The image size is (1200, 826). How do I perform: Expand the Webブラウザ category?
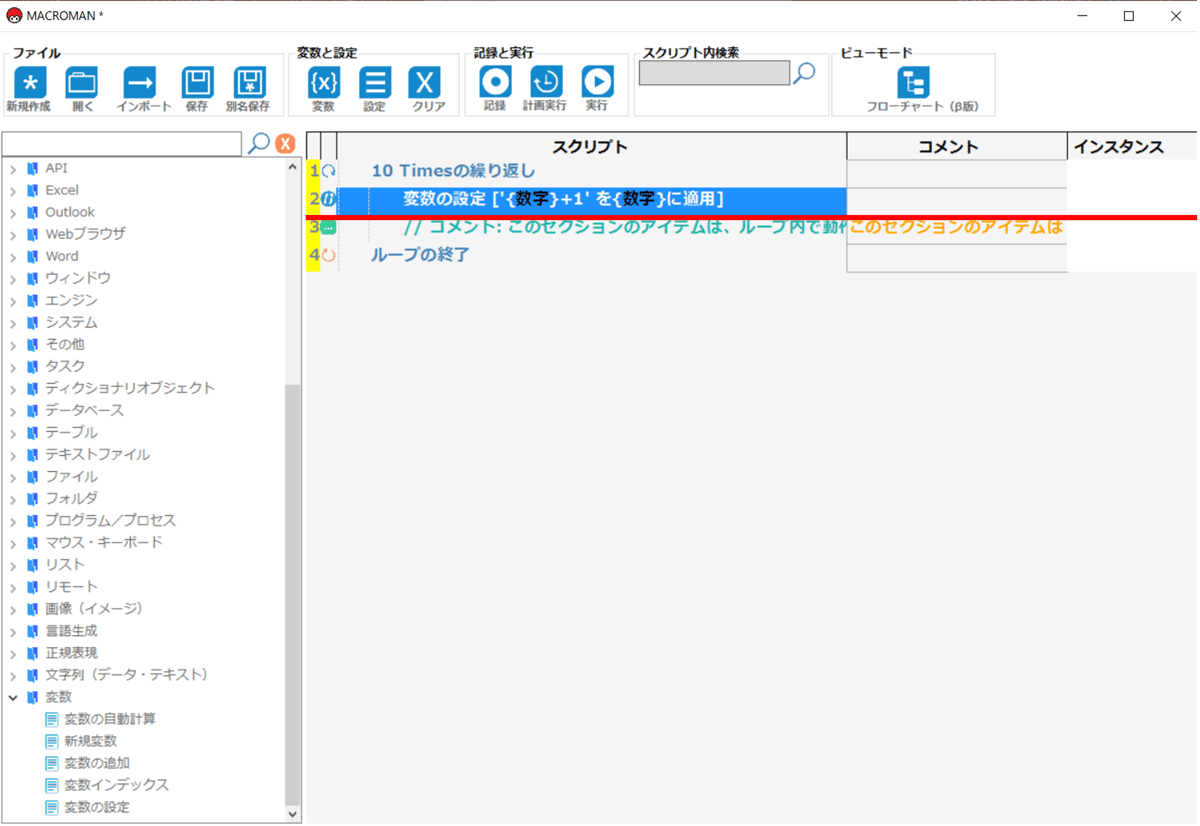(13, 235)
